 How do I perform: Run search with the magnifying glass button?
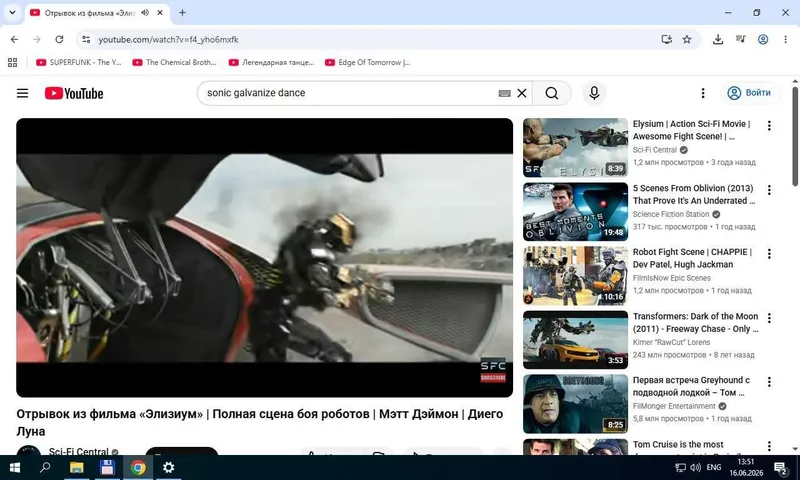[x=552, y=93]
